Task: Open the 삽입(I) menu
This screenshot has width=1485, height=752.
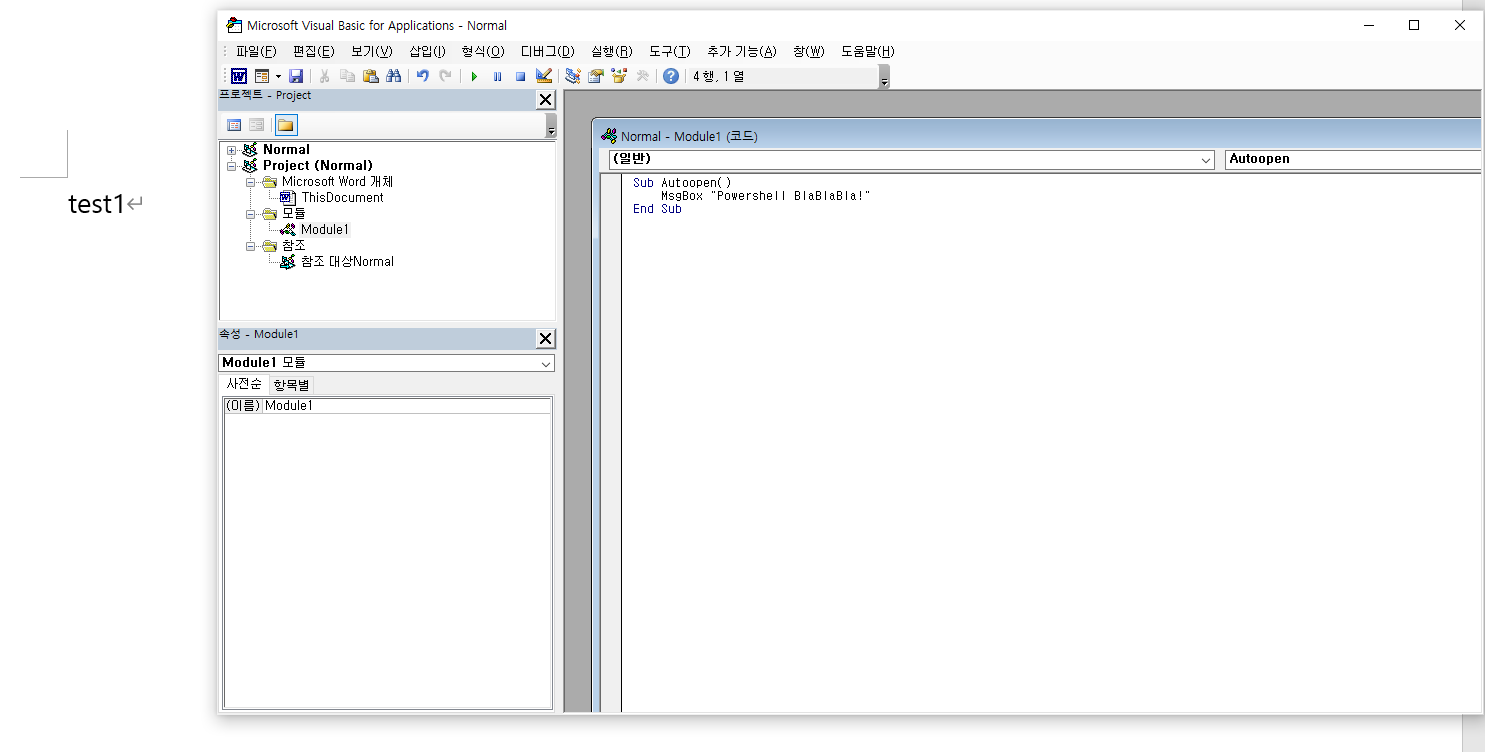Action: coord(427,51)
